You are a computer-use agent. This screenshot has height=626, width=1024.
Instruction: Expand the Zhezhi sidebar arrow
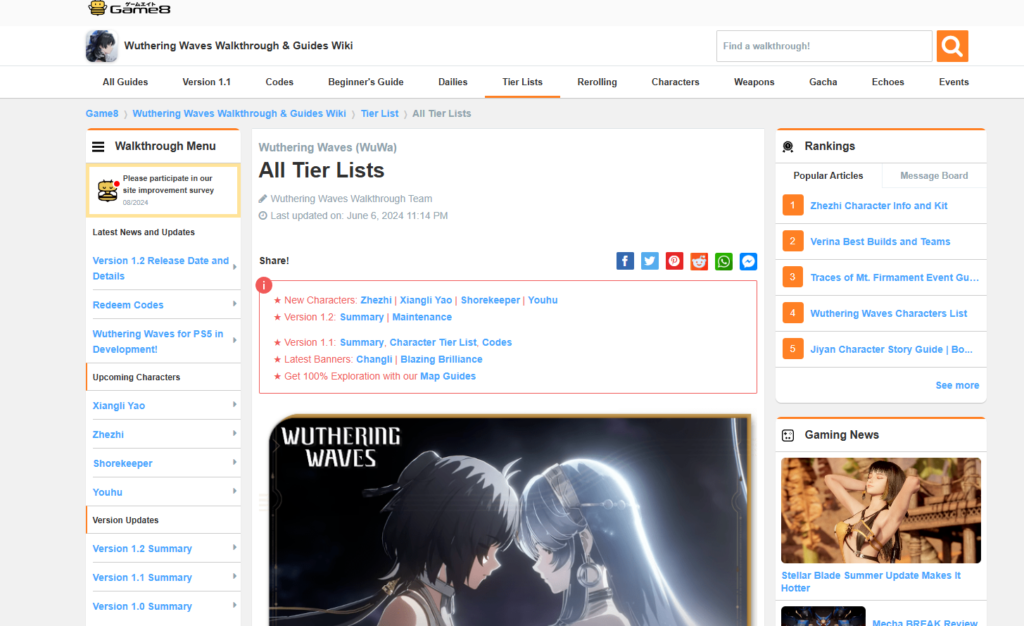tap(234, 433)
